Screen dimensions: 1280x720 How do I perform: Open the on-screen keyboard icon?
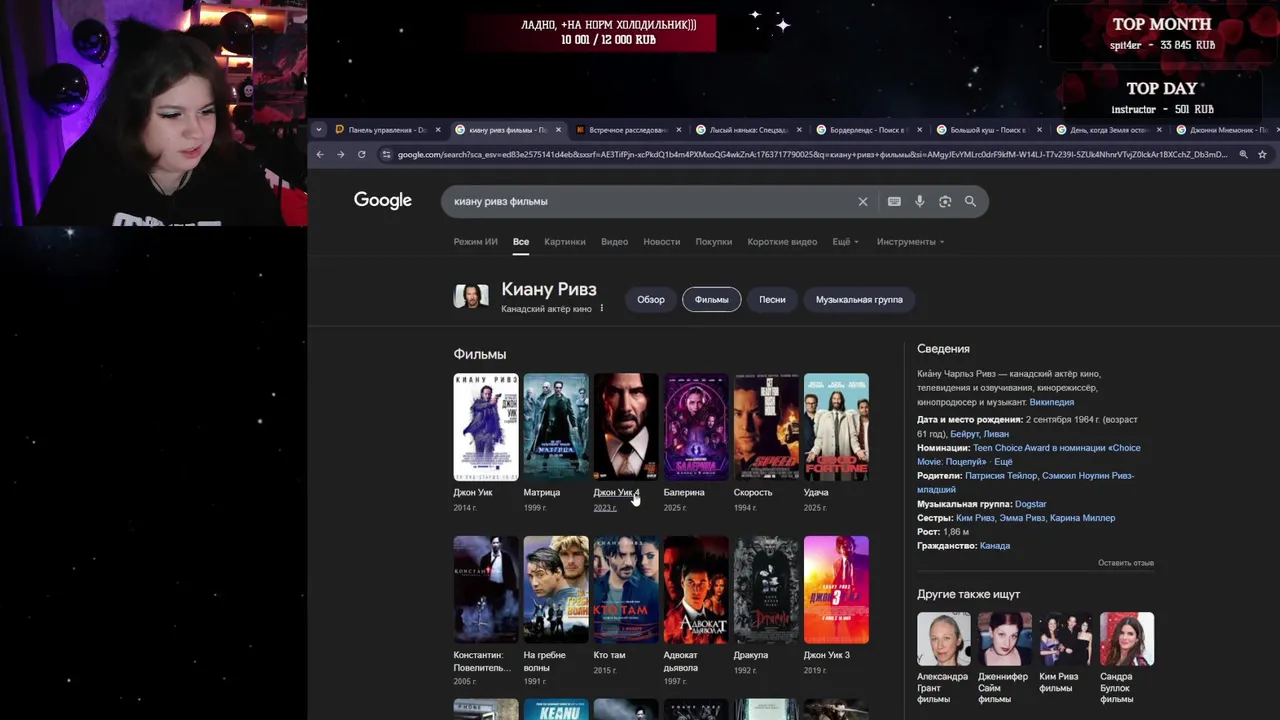tap(894, 201)
